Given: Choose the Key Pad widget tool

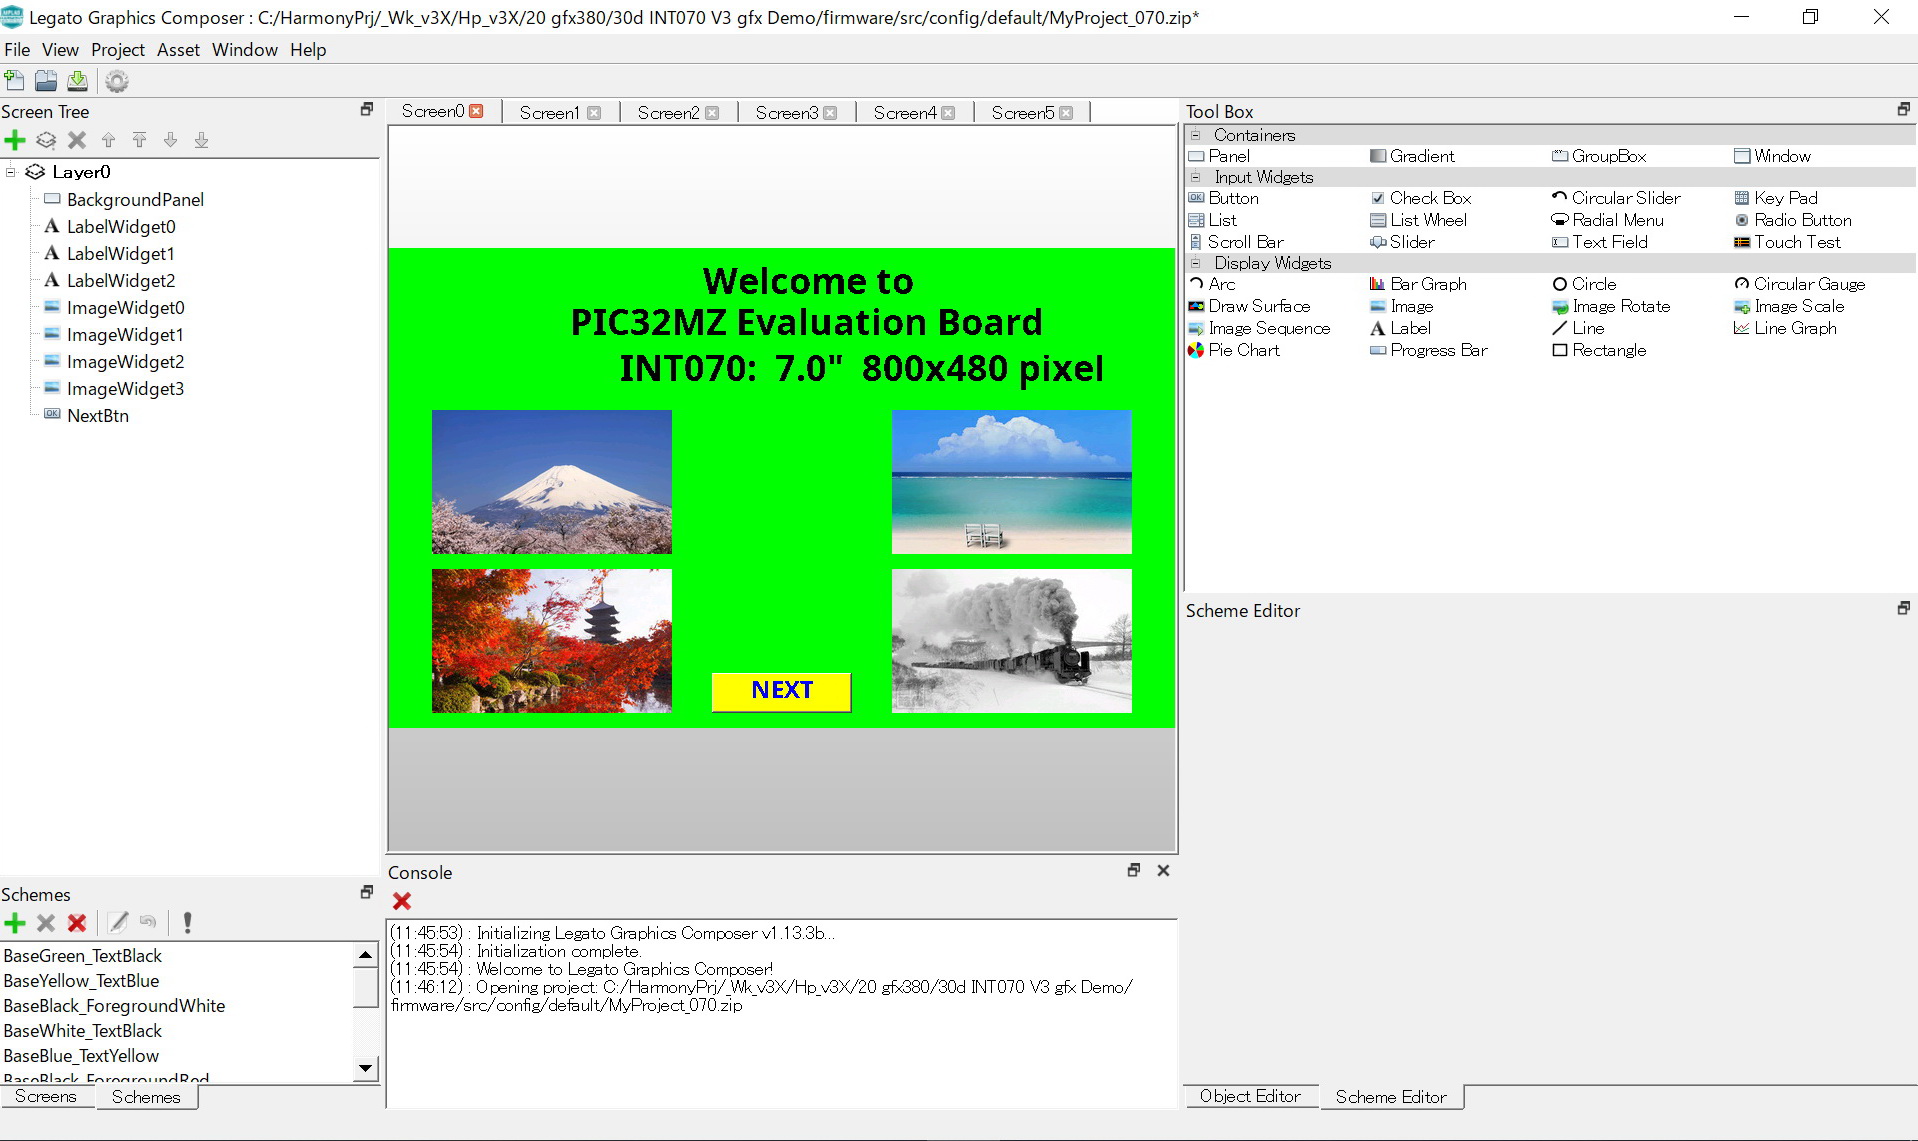Looking at the screenshot, I should click(x=1776, y=198).
